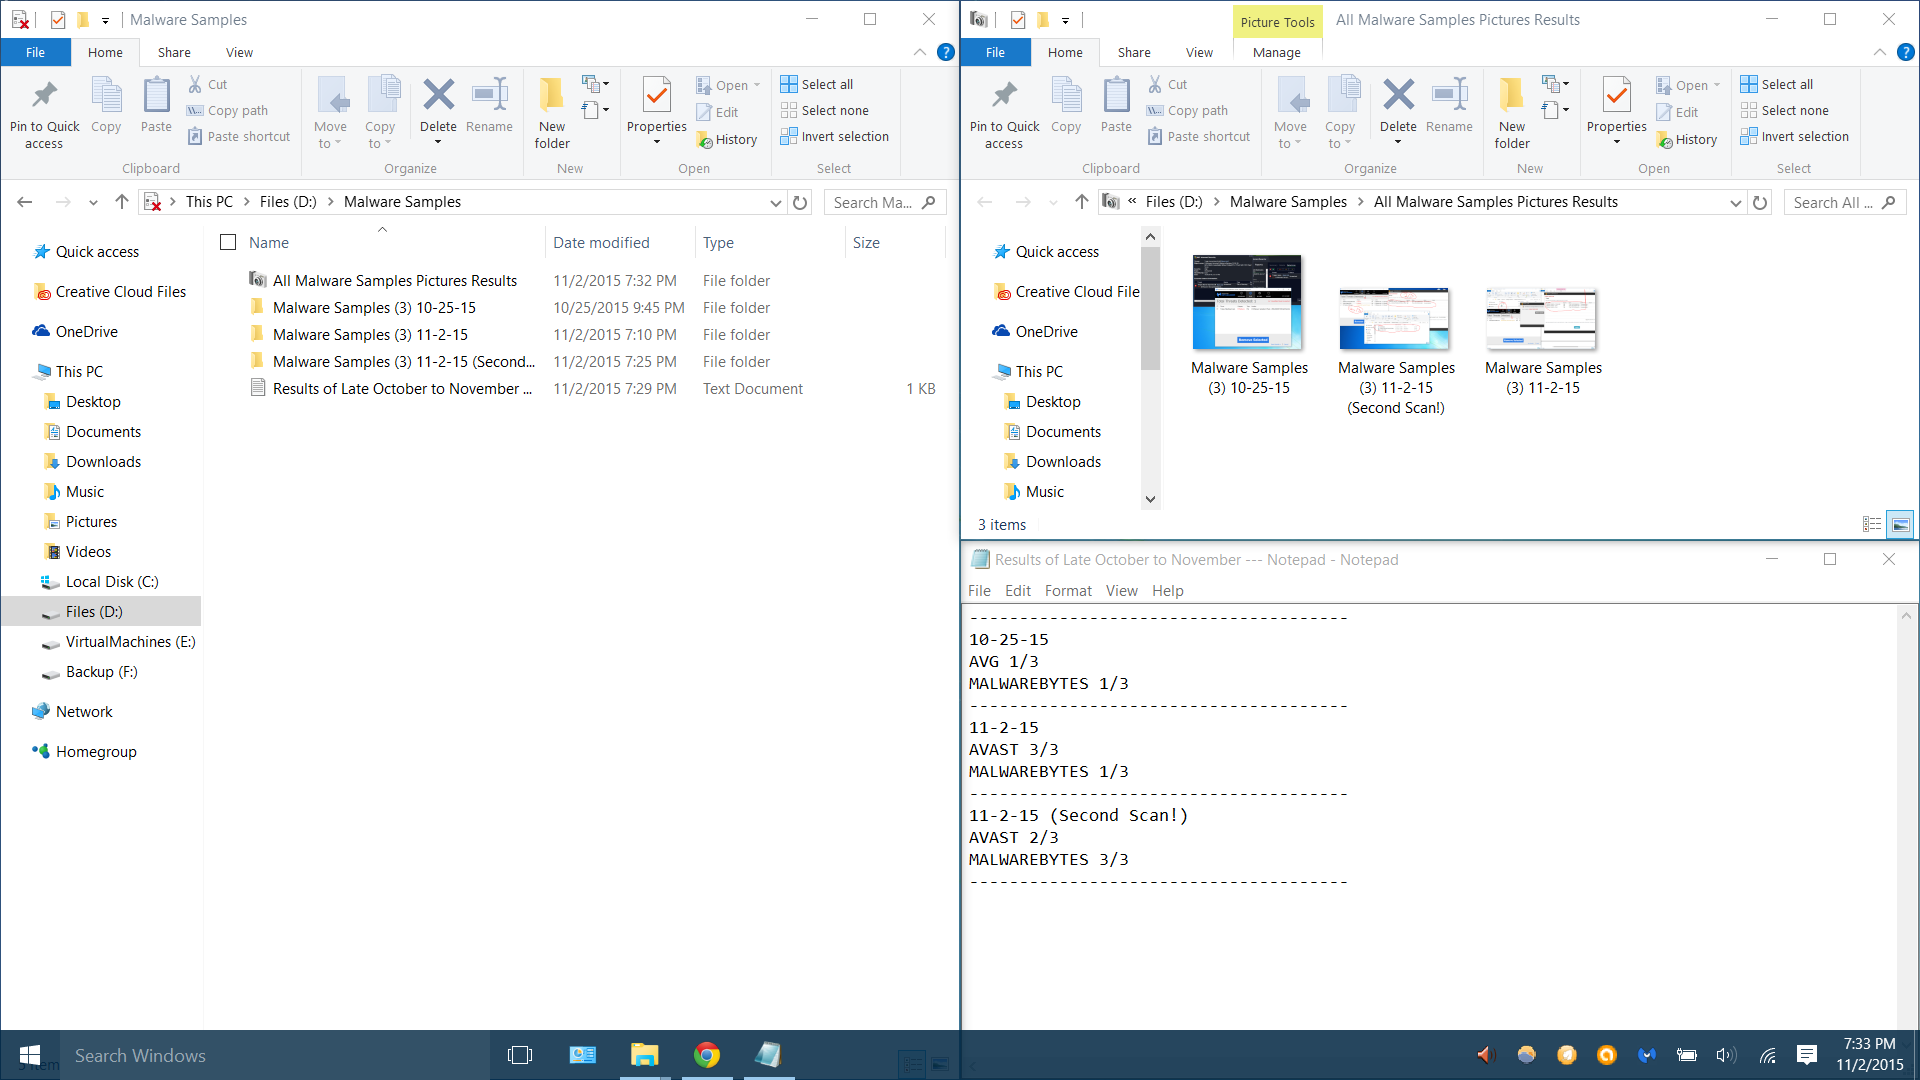The image size is (1920, 1080).
Task: Tick the select-all checkbox beside Name column
Action: click(x=228, y=242)
